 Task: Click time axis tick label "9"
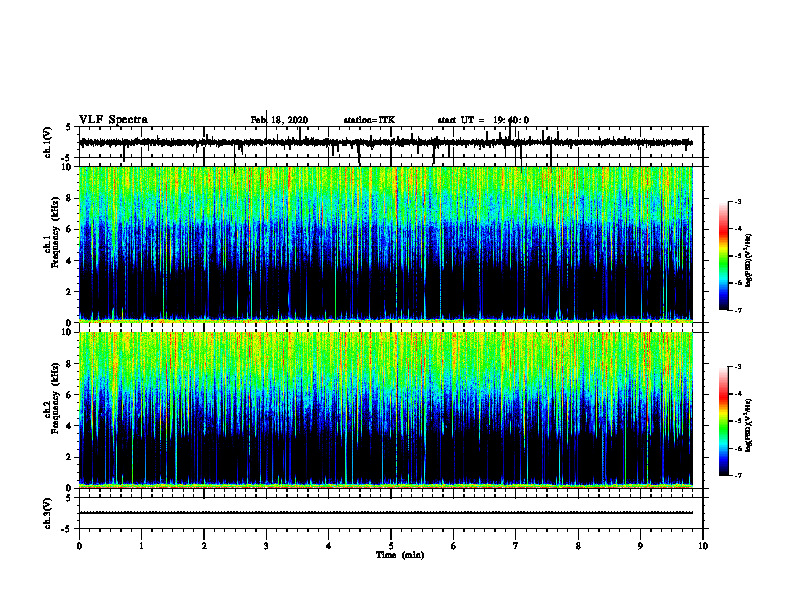pyautogui.click(x=640, y=546)
